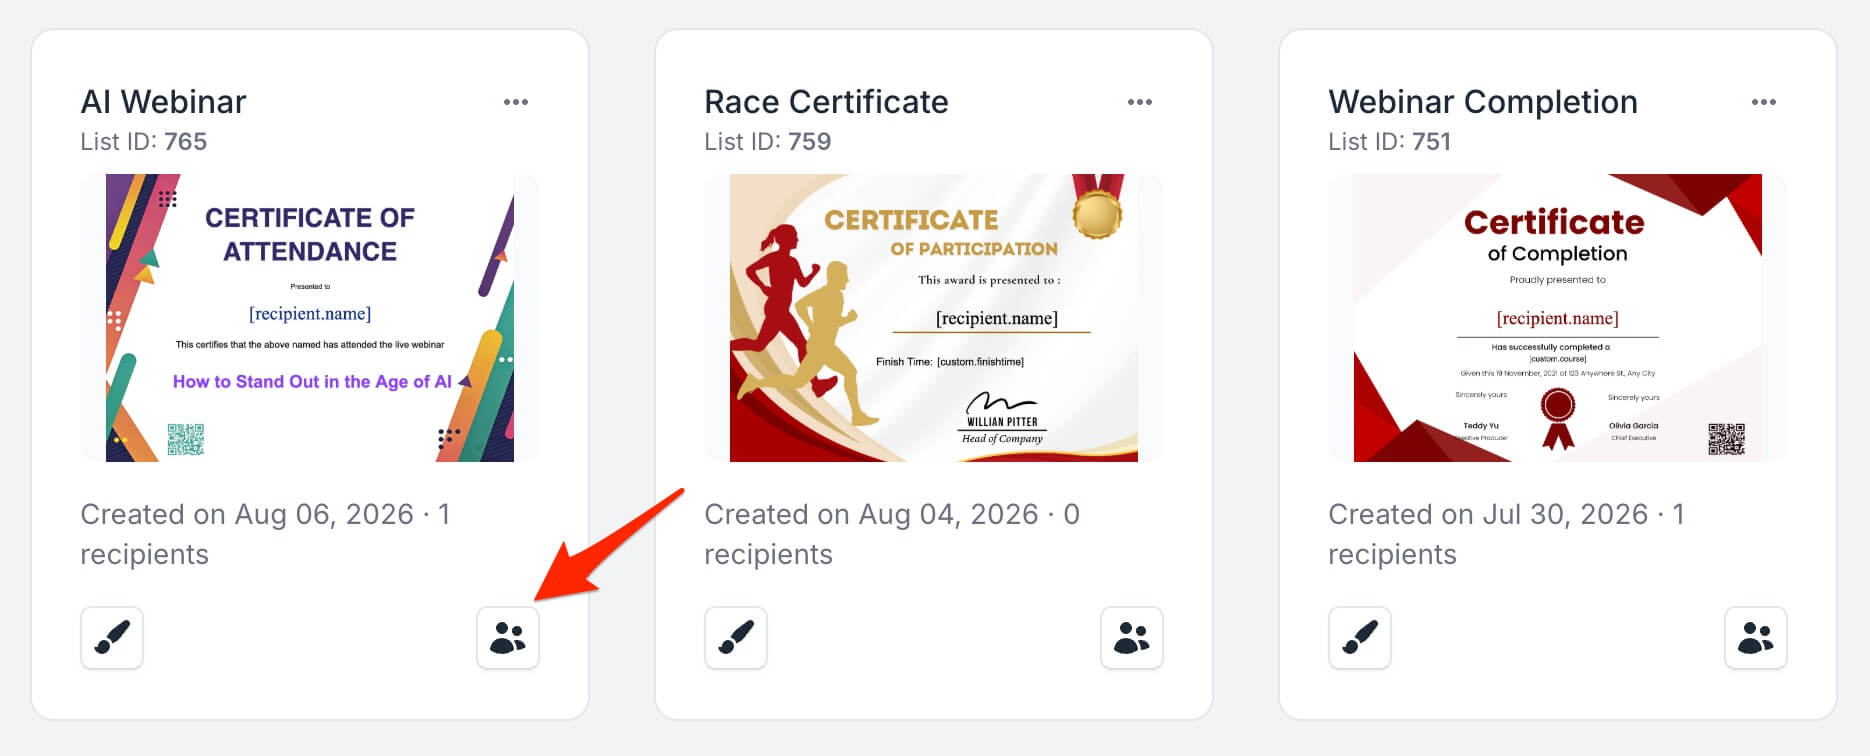The image size is (1870, 756).
Task: Select the Race Certificate preview image
Action: point(934,318)
